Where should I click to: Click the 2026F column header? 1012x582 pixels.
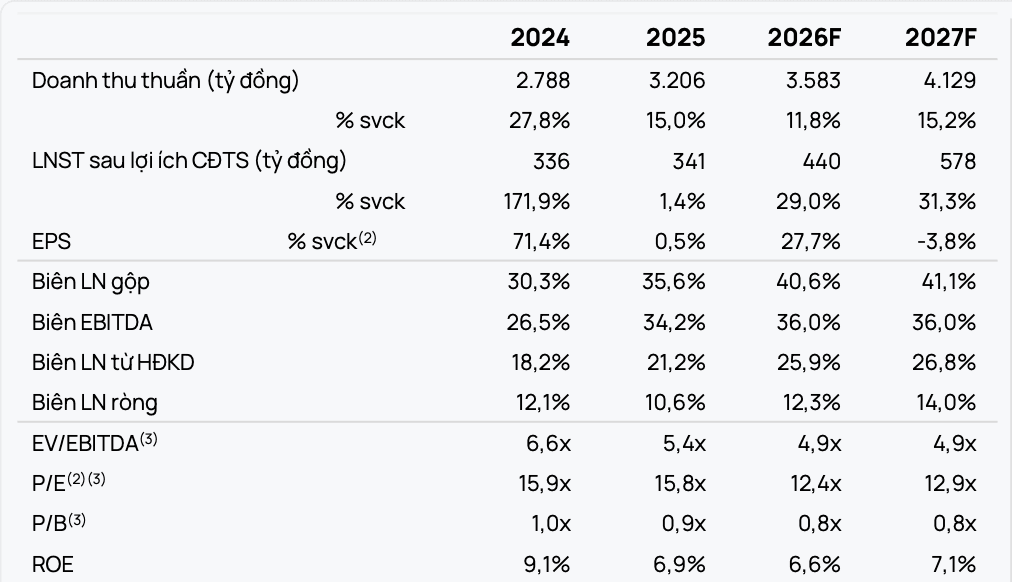tap(804, 37)
